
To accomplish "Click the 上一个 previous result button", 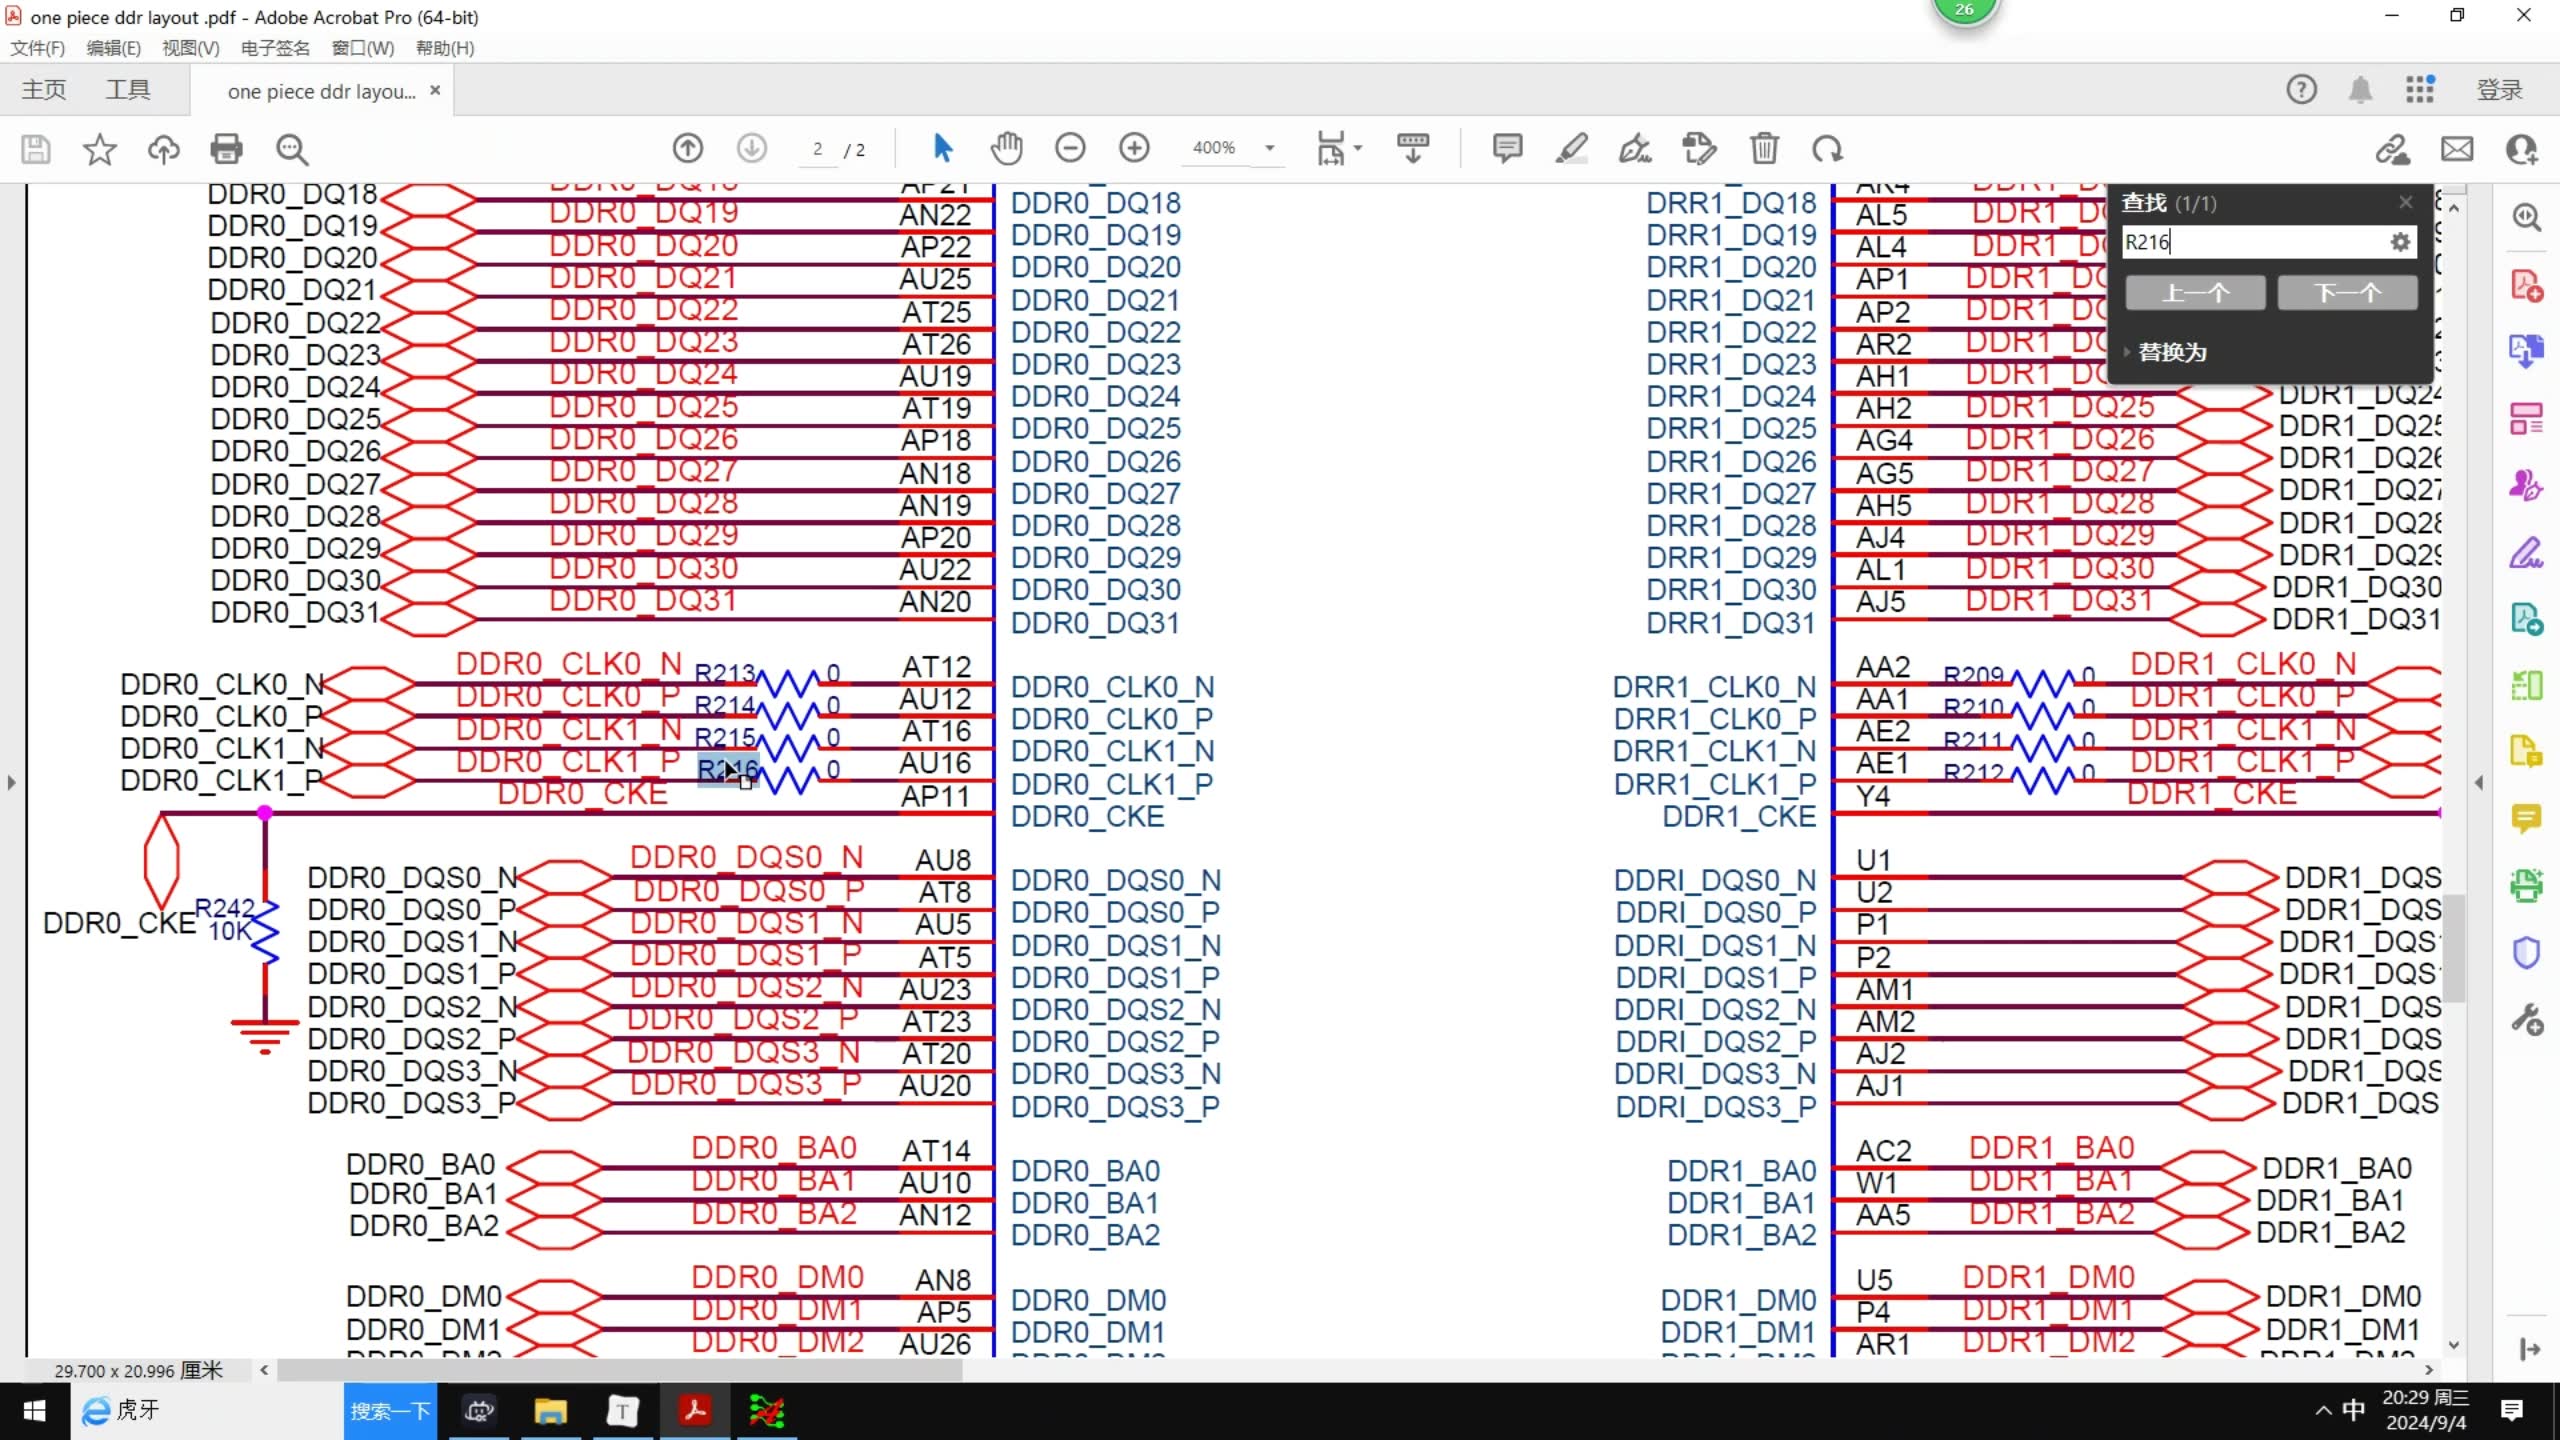I will point(2195,293).
